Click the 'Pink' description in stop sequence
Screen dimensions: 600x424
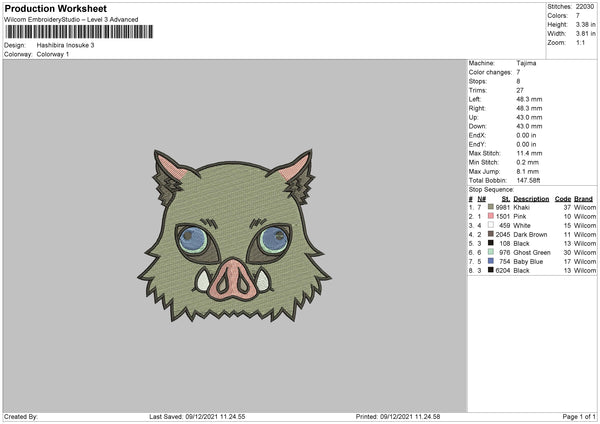coord(520,217)
